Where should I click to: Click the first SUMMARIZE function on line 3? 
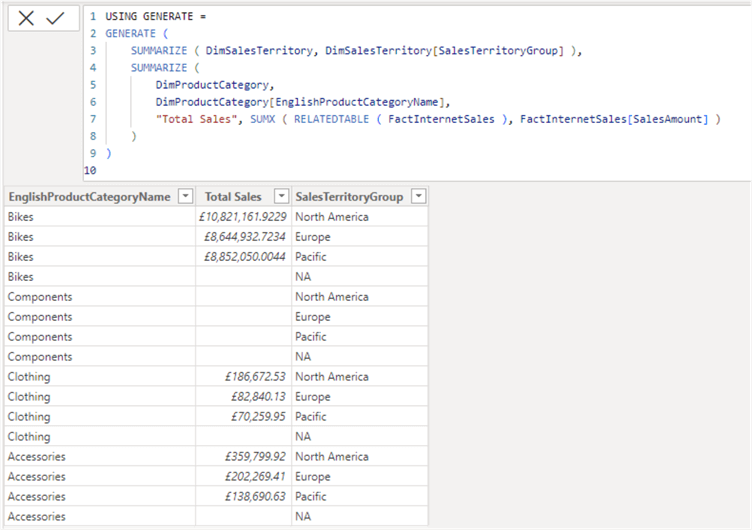(159, 51)
